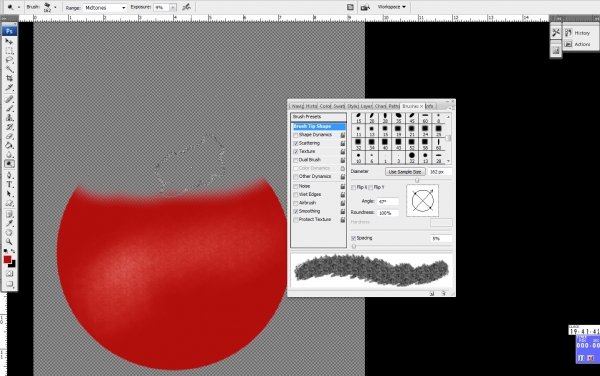This screenshot has width=600, height=376.
Task: Switch to the Navigator tab
Action: (x=297, y=106)
